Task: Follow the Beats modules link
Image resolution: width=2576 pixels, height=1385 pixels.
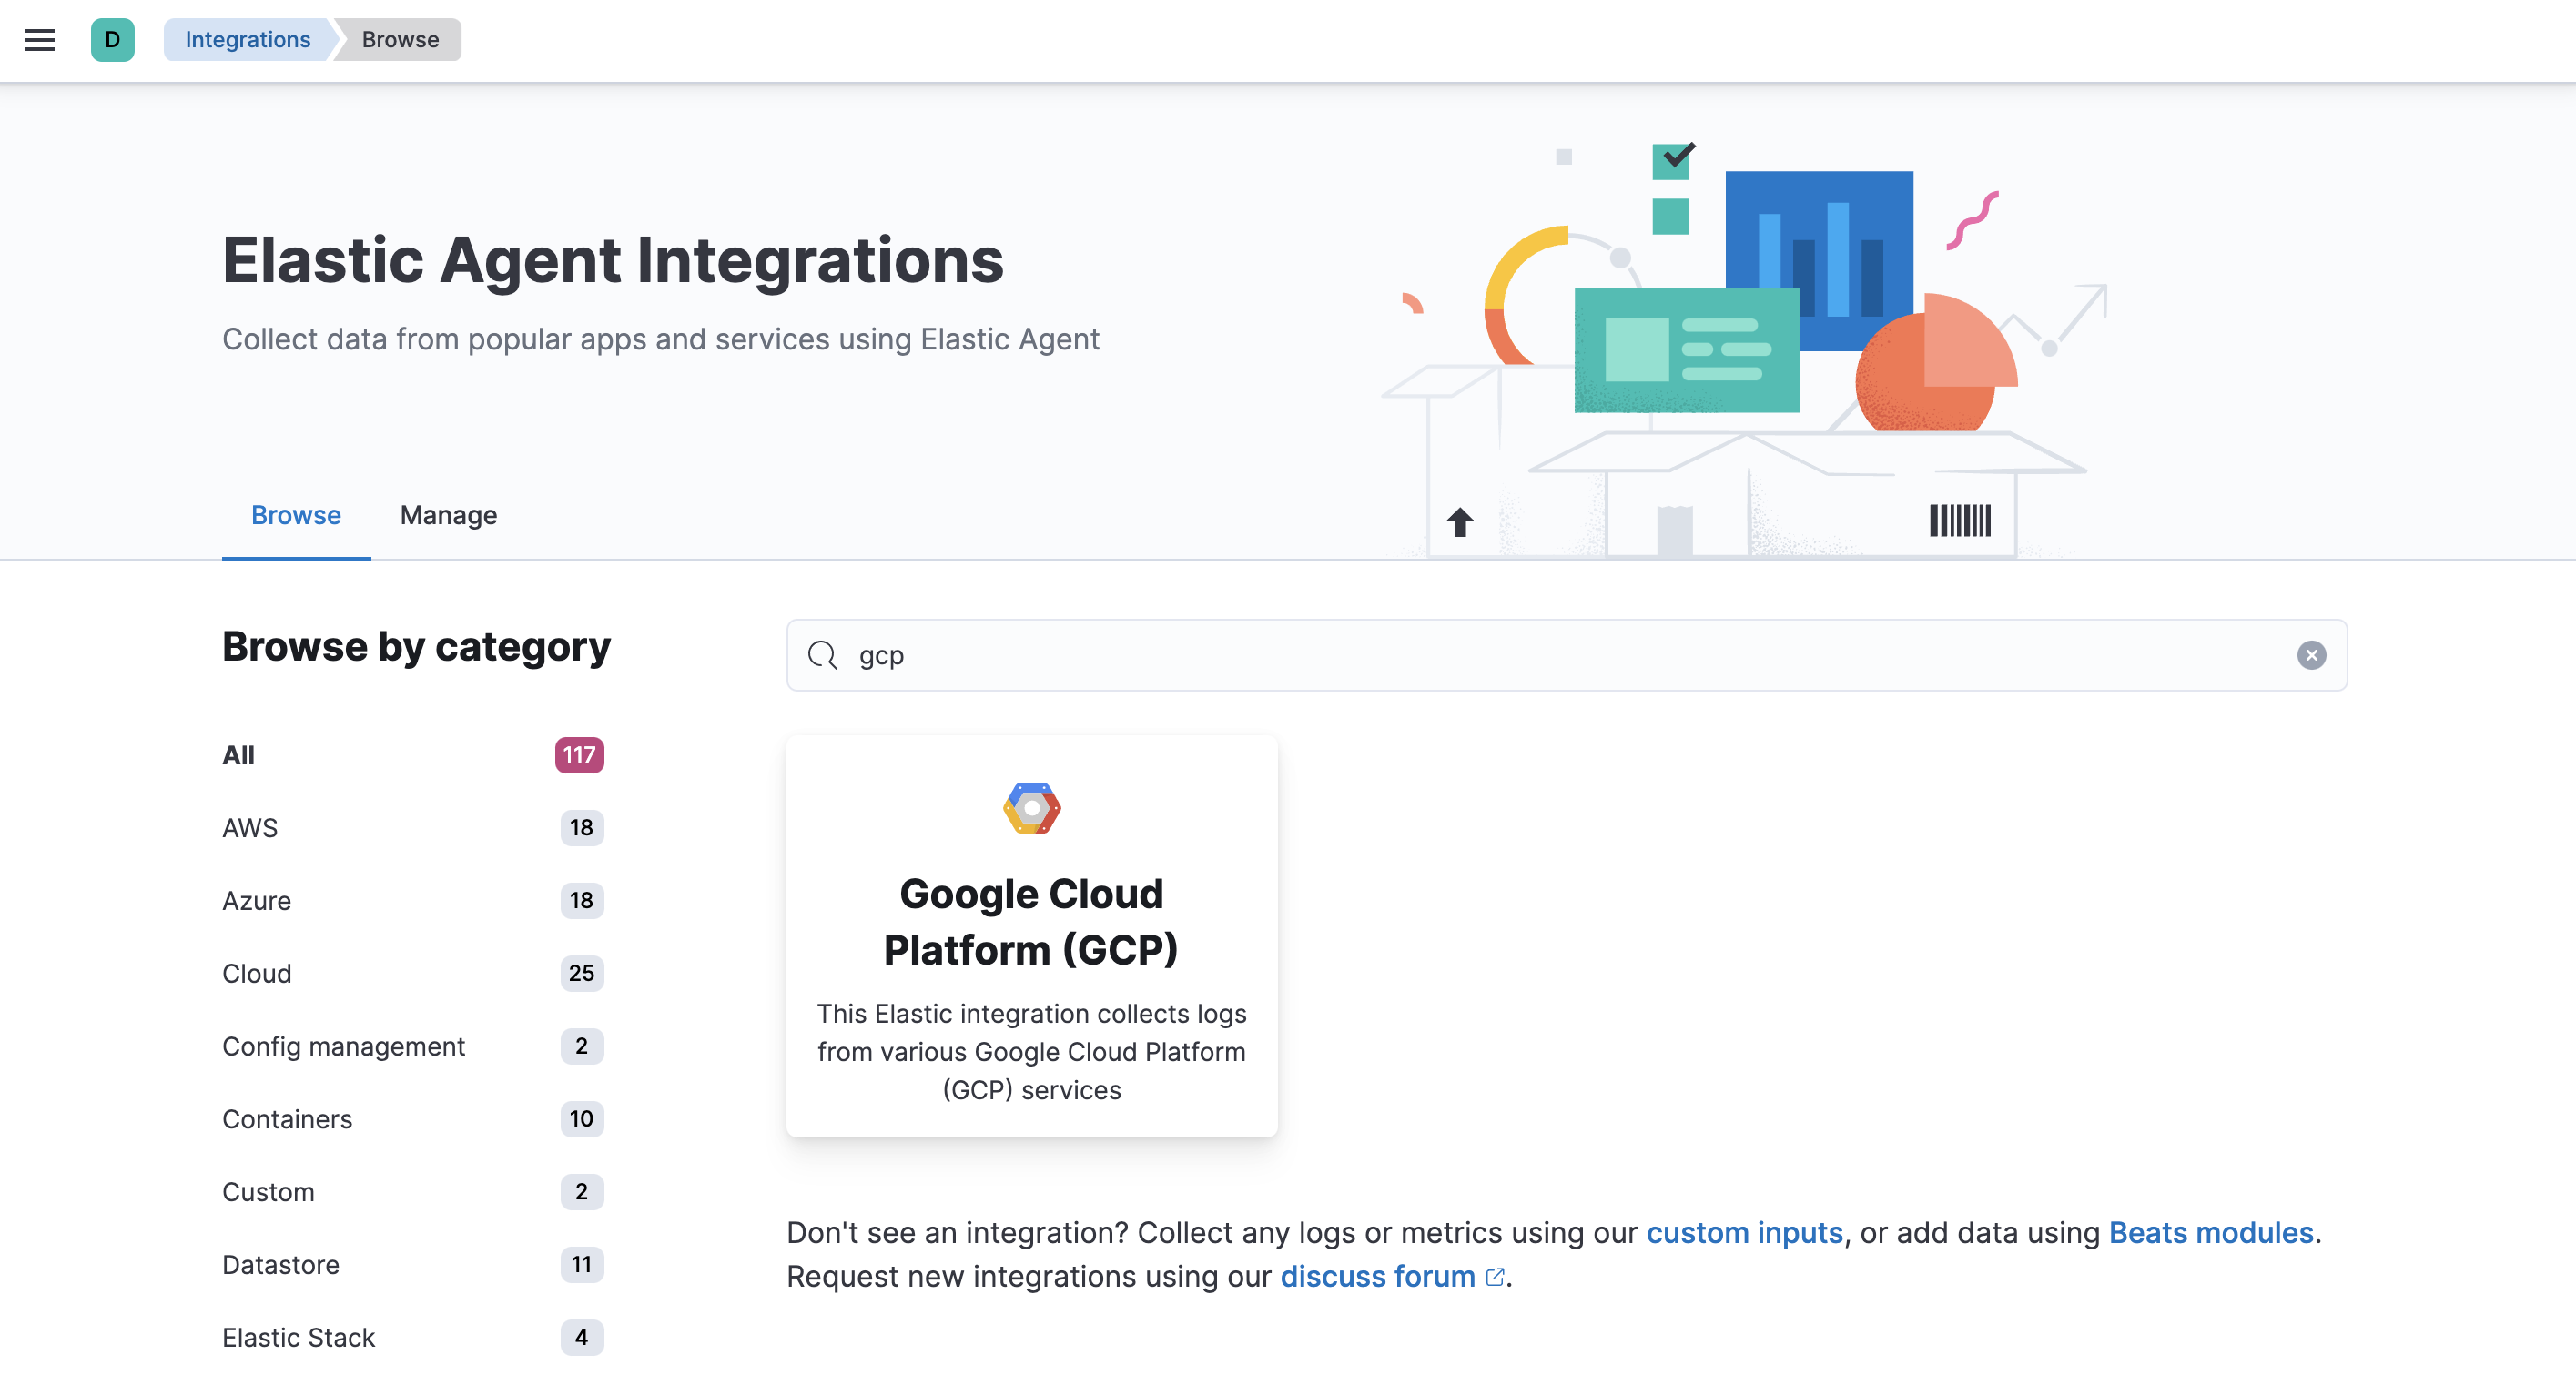Action: pos(2211,1232)
